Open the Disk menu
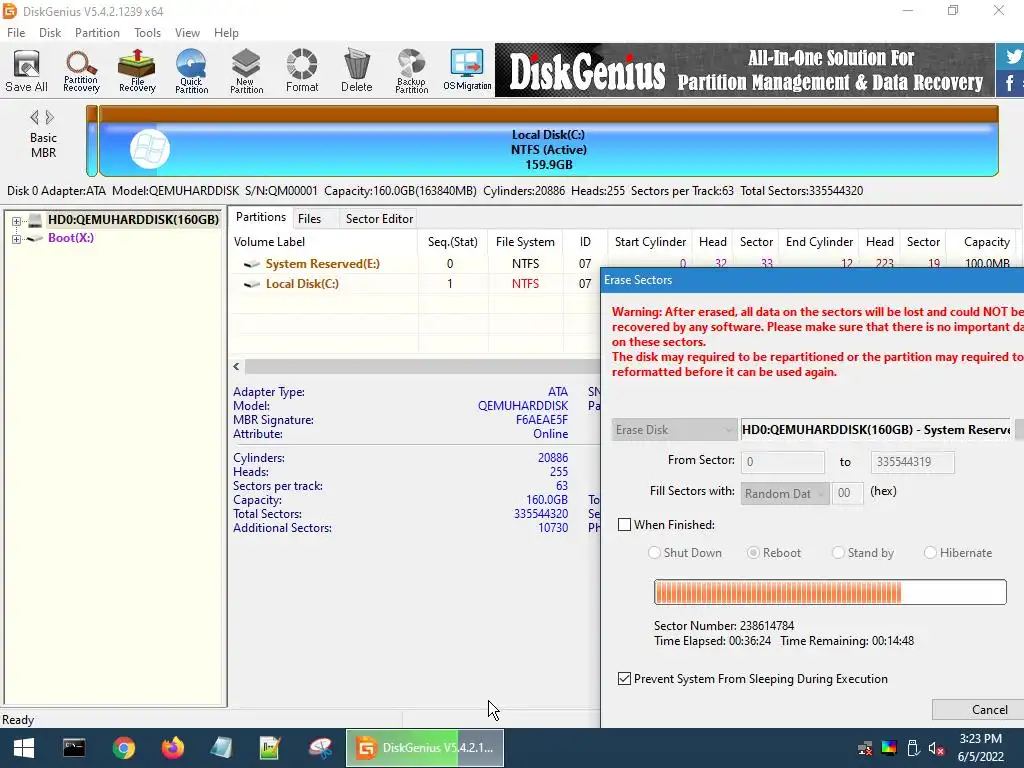Image resolution: width=1024 pixels, height=768 pixels. tap(50, 33)
